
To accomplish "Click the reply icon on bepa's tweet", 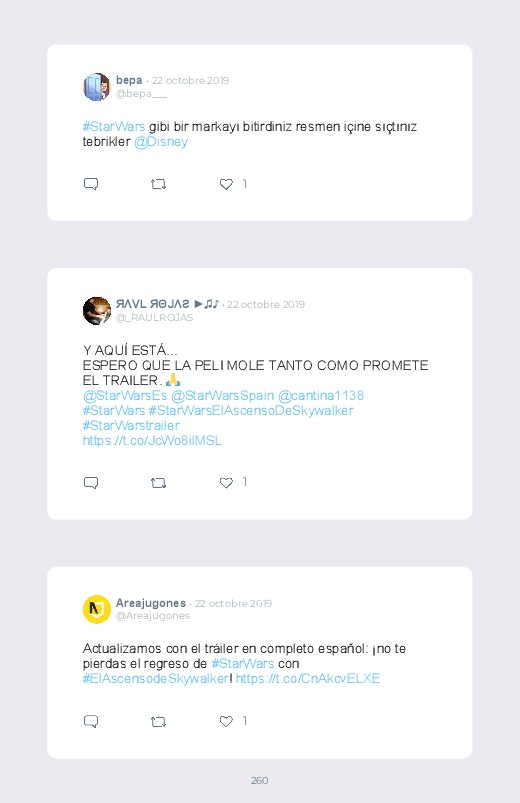I will coord(91,184).
